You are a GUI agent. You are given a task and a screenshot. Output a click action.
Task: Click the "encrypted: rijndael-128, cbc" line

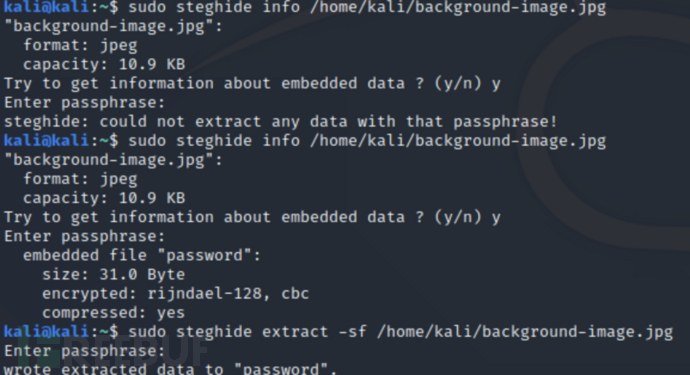(x=176, y=294)
